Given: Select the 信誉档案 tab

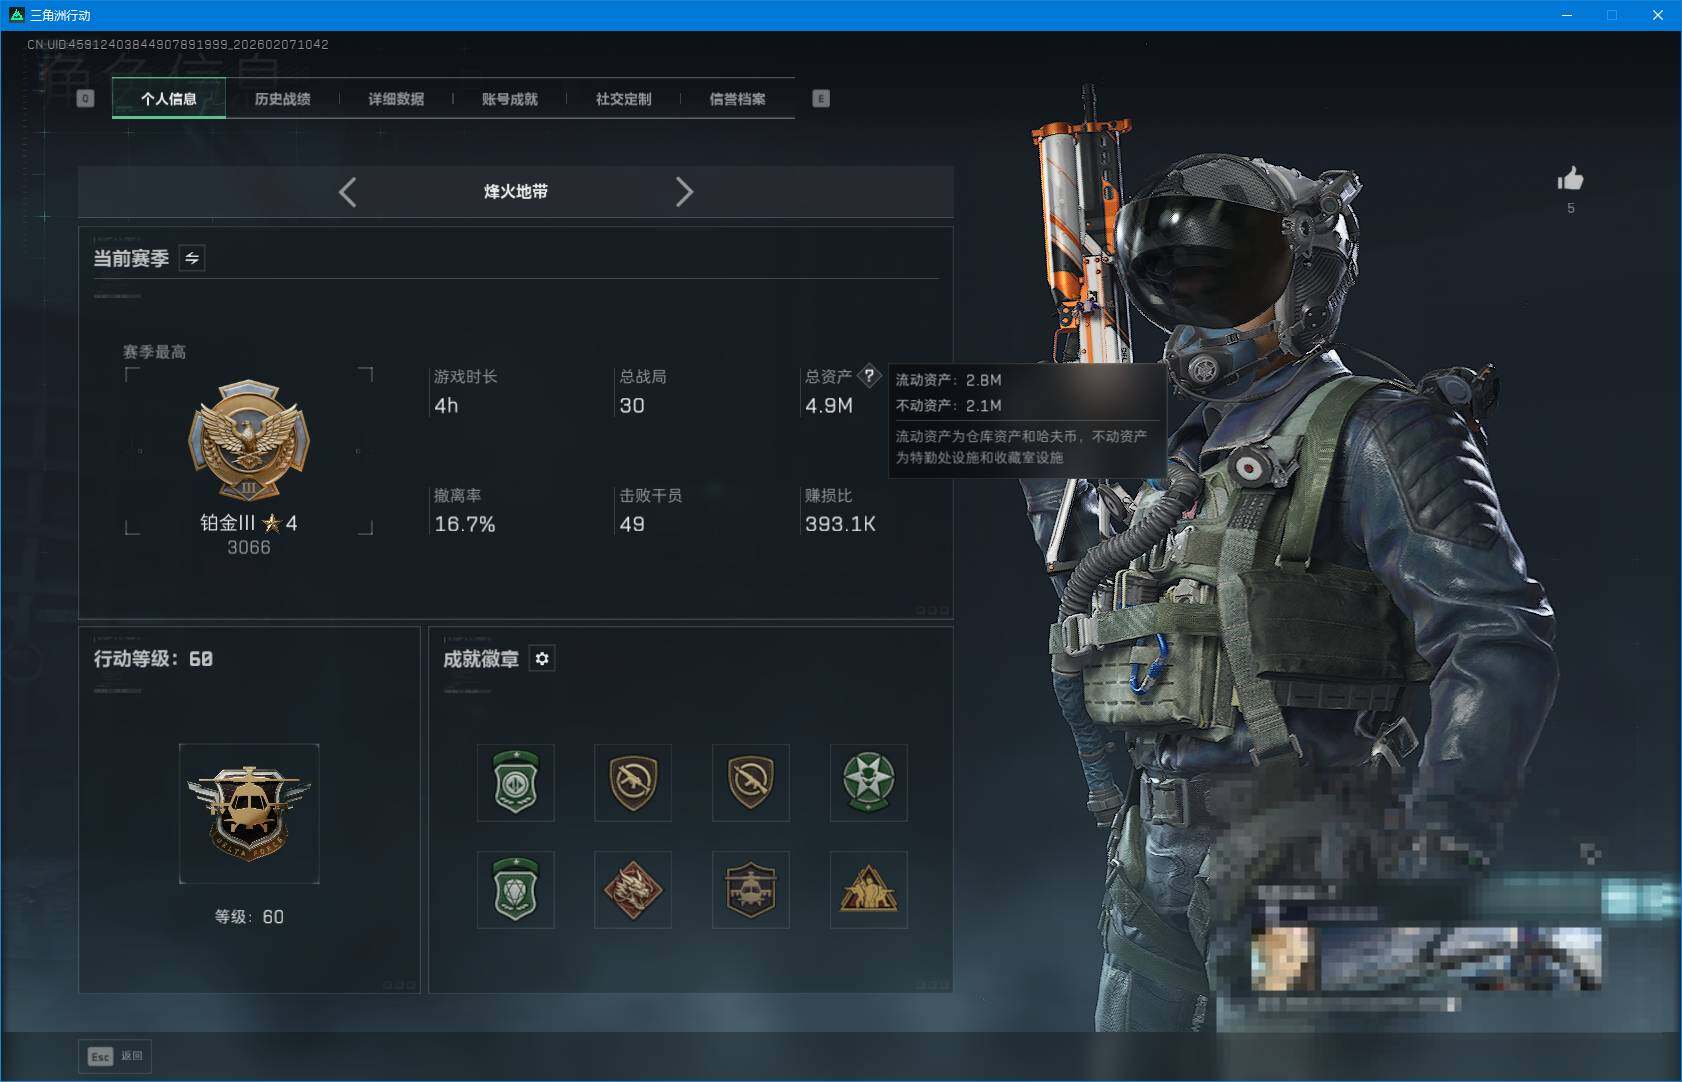Looking at the screenshot, I should click(740, 98).
